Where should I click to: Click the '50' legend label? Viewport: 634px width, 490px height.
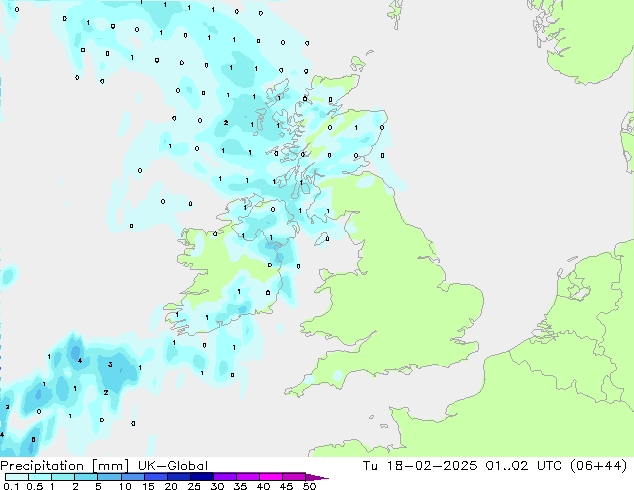tap(310, 486)
